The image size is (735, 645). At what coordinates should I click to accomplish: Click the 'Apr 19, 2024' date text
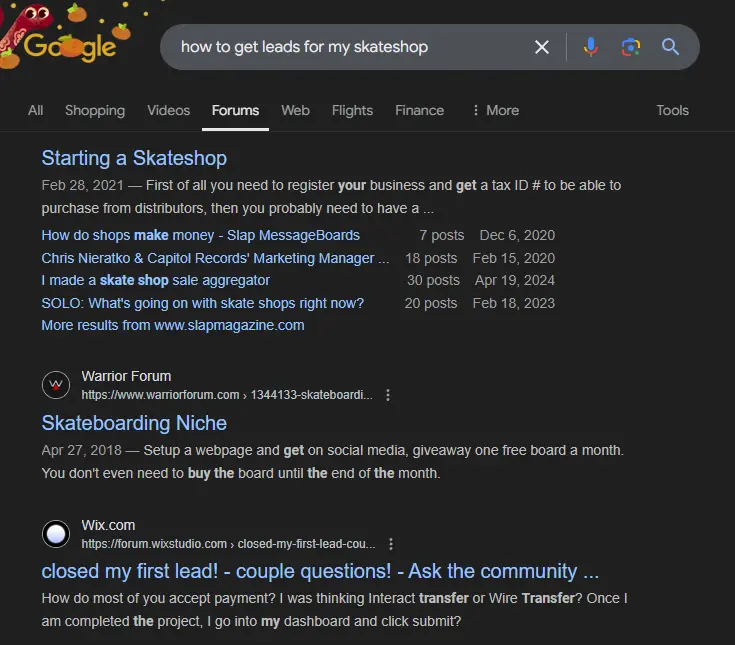(515, 280)
